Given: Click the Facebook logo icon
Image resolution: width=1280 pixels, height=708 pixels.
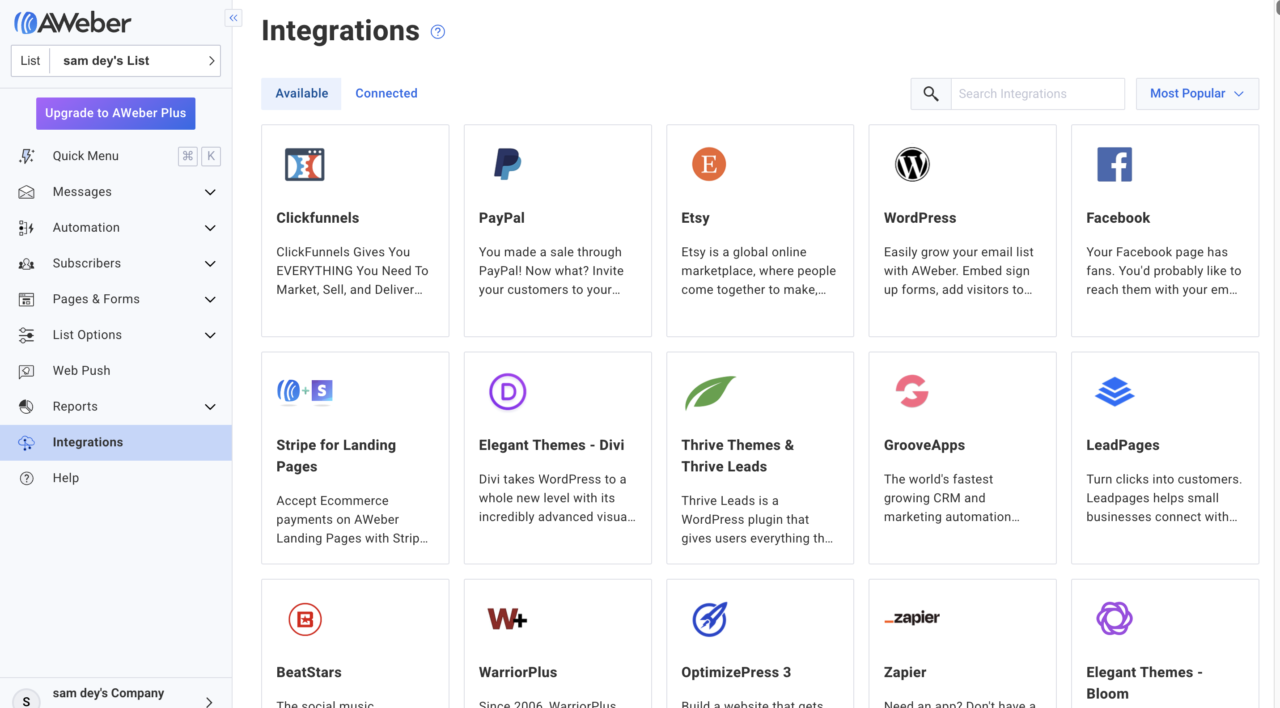Looking at the screenshot, I should [x=1114, y=164].
